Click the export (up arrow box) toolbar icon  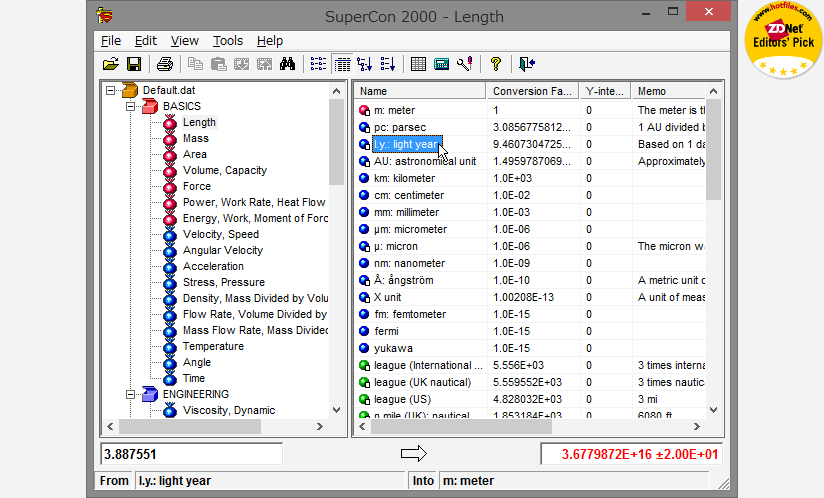tap(264, 64)
